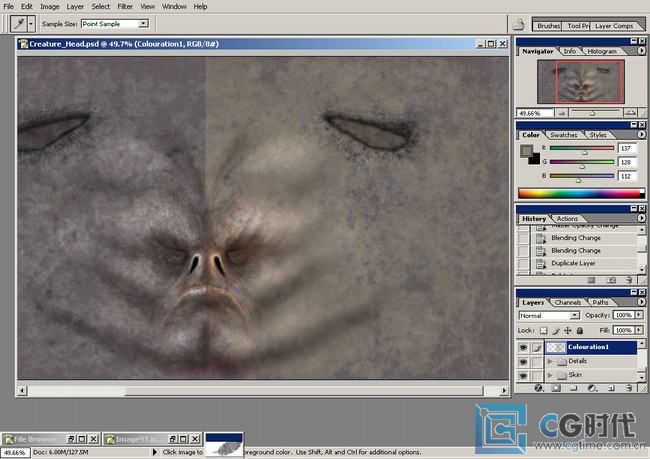Open the Layer menu
650x459 pixels.
point(75,7)
